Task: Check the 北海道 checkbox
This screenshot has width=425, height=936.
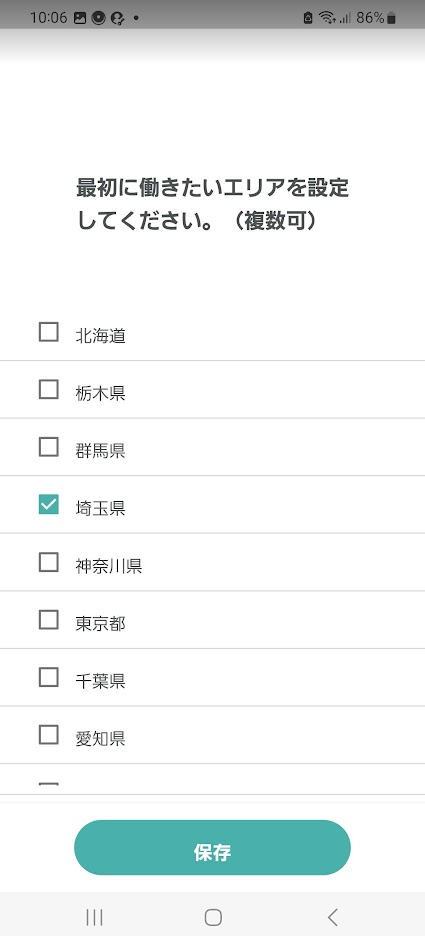Action: [48, 332]
